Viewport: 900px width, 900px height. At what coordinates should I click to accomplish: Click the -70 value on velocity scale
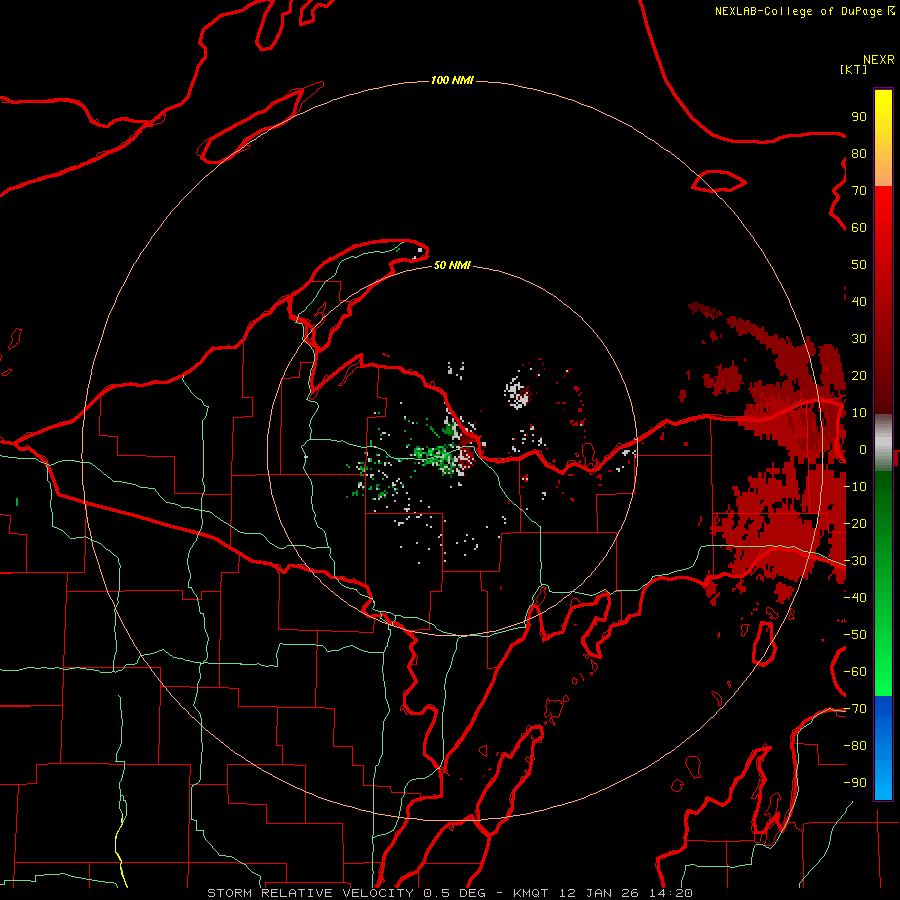tap(855, 709)
